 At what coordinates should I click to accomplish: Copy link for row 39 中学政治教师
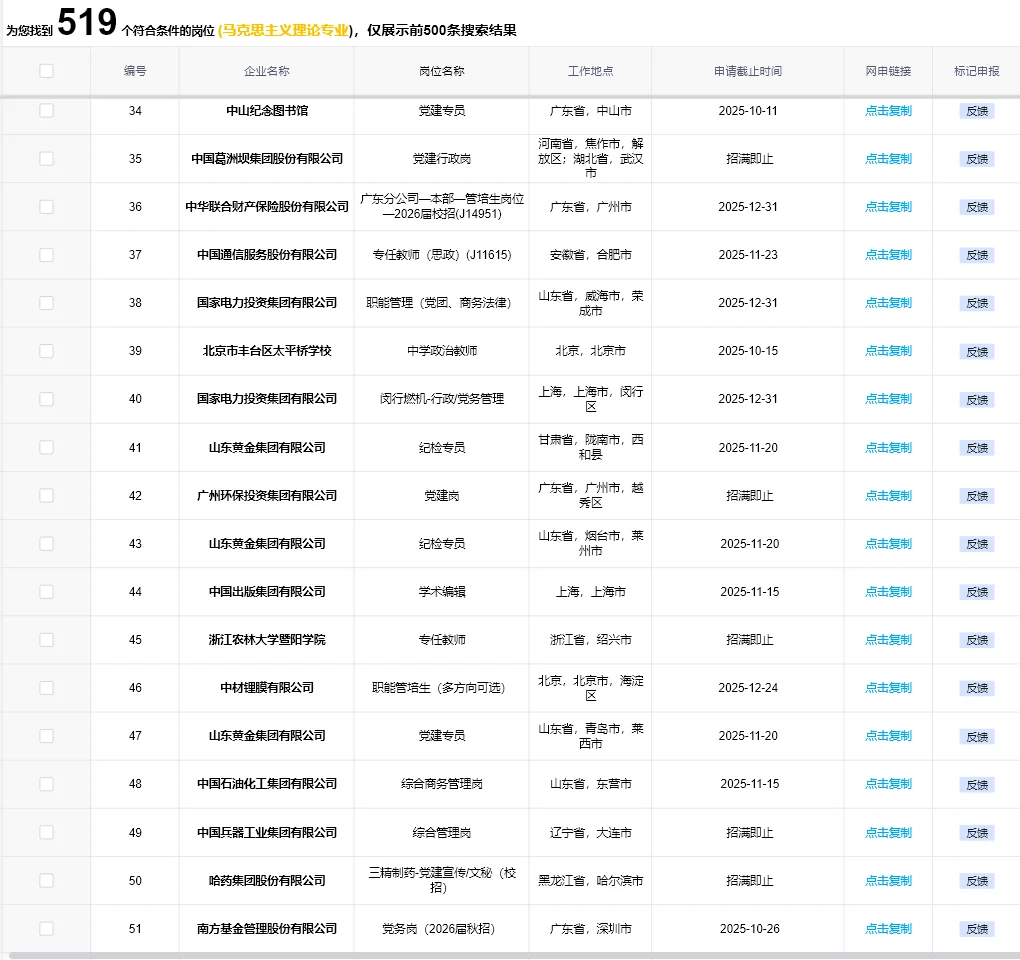tap(888, 351)
